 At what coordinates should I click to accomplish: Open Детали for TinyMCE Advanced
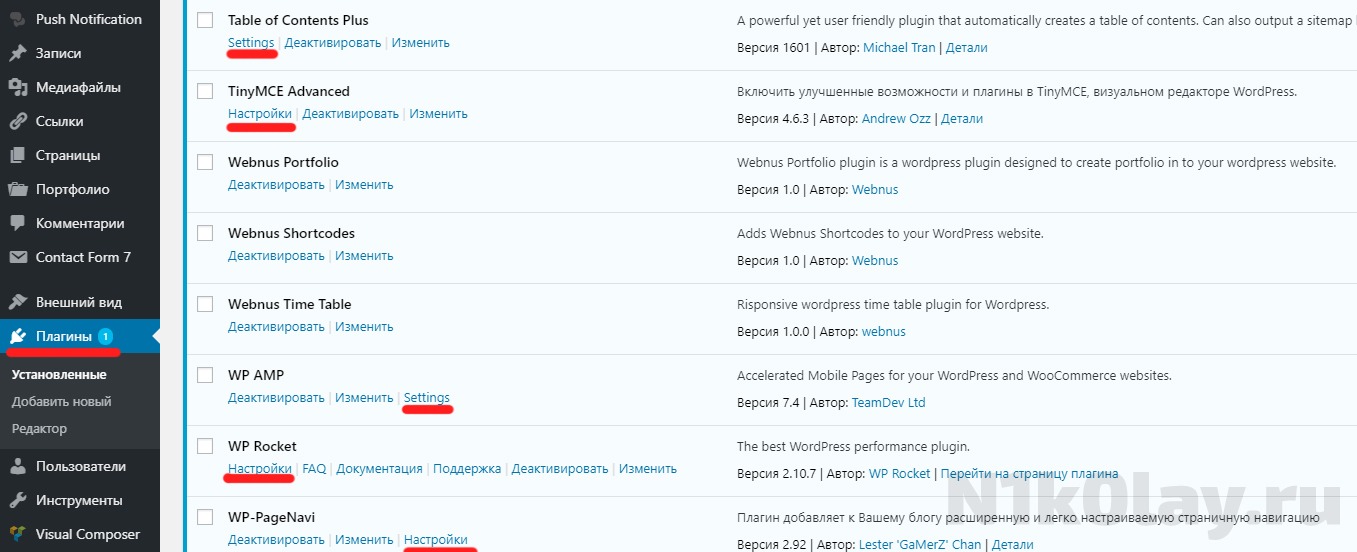pos(962,119)
